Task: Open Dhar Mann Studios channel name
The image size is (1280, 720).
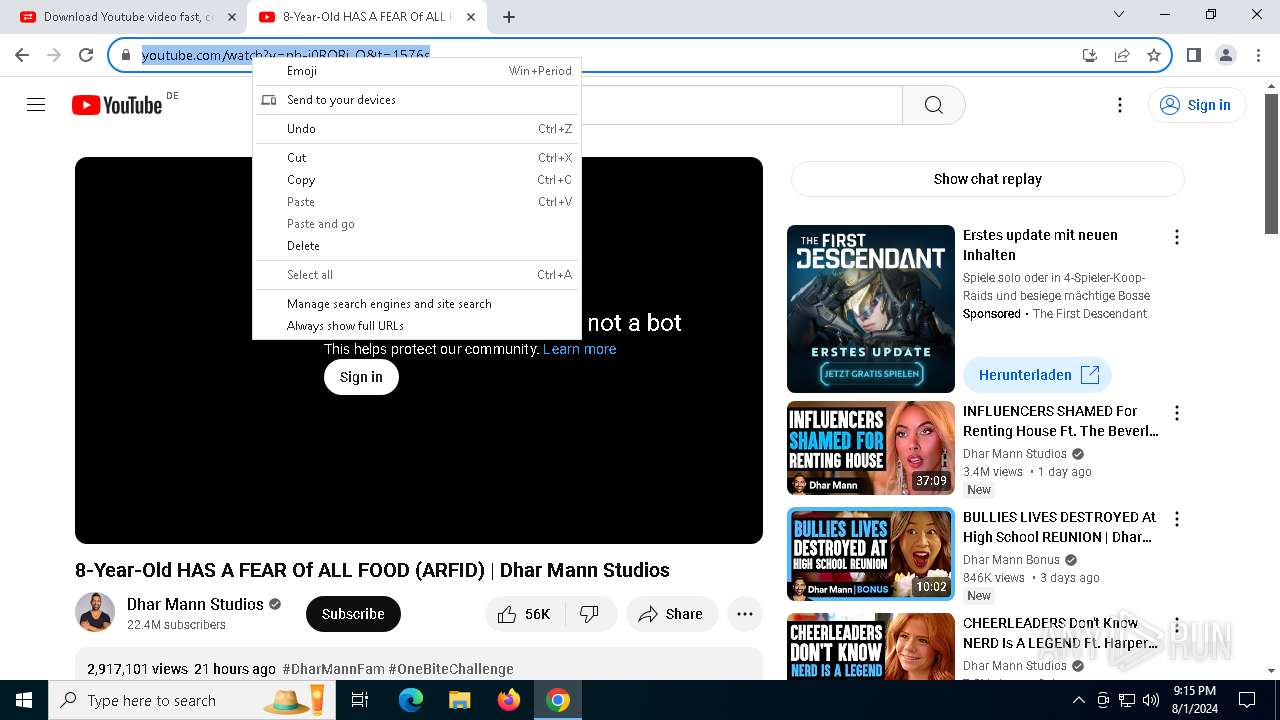Action: coord(195,604)
